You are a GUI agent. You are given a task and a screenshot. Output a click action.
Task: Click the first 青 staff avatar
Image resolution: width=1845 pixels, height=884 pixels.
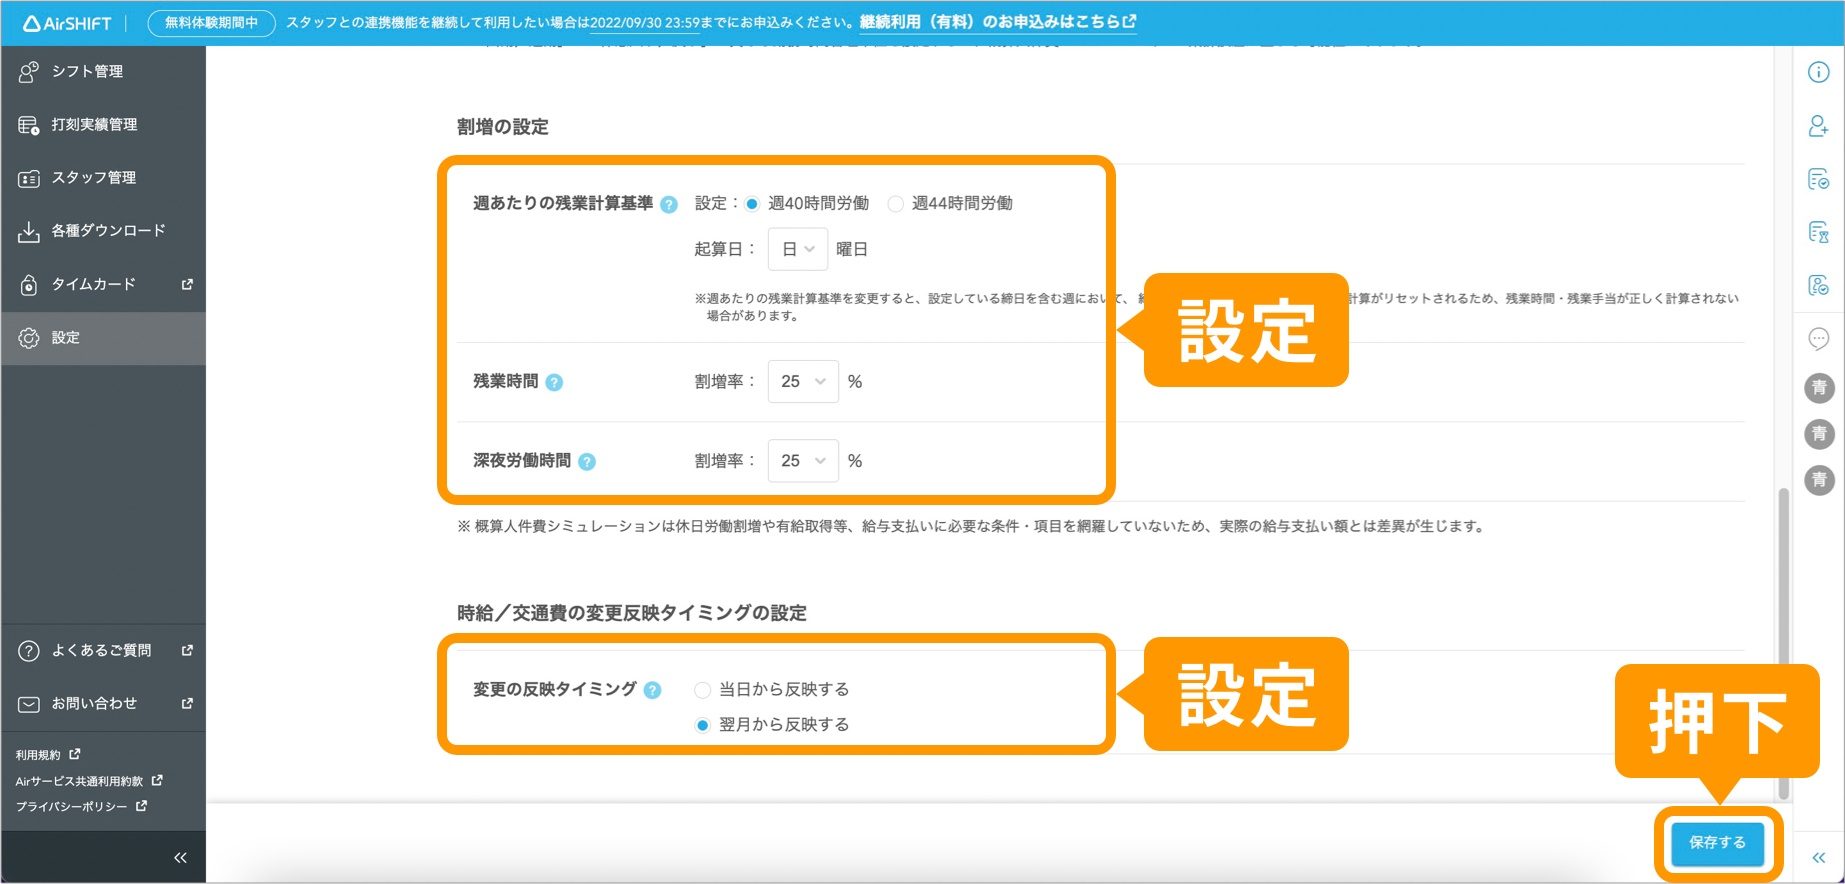1818,388
